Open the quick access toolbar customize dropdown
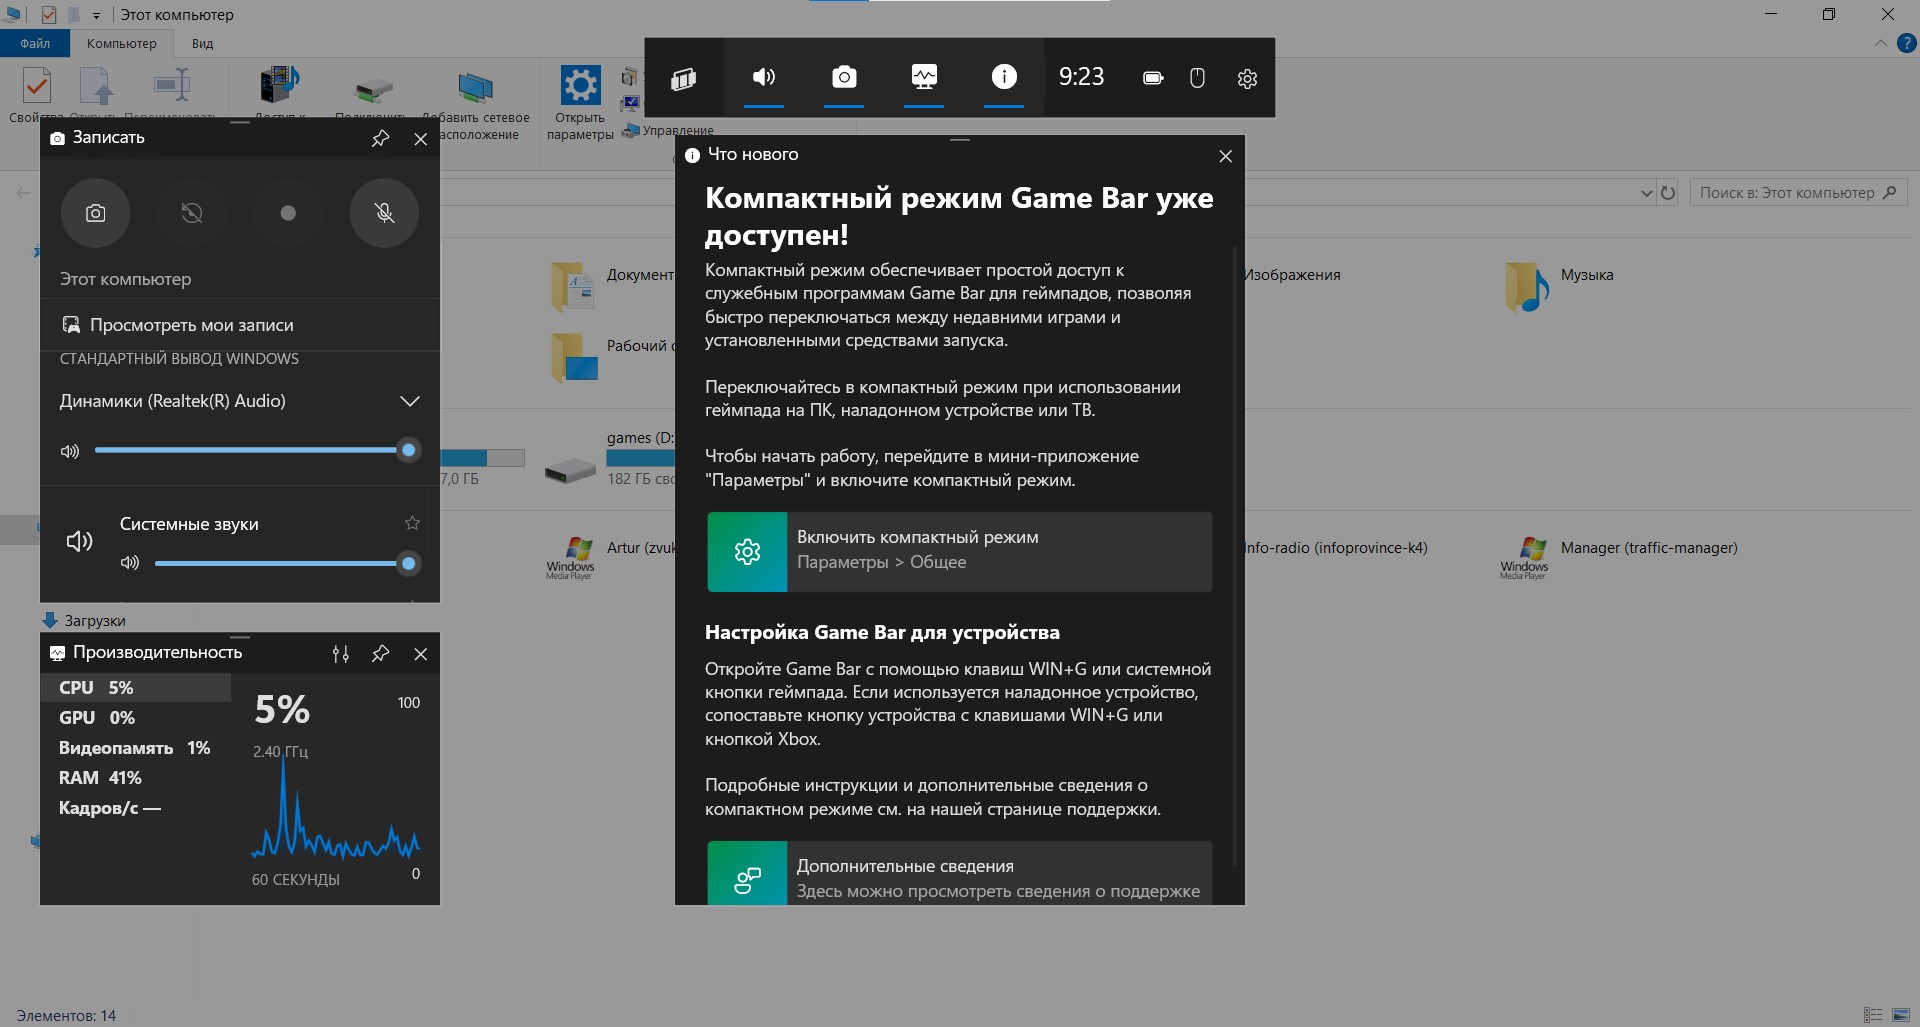1920x1027 pixels. [96, 16]
